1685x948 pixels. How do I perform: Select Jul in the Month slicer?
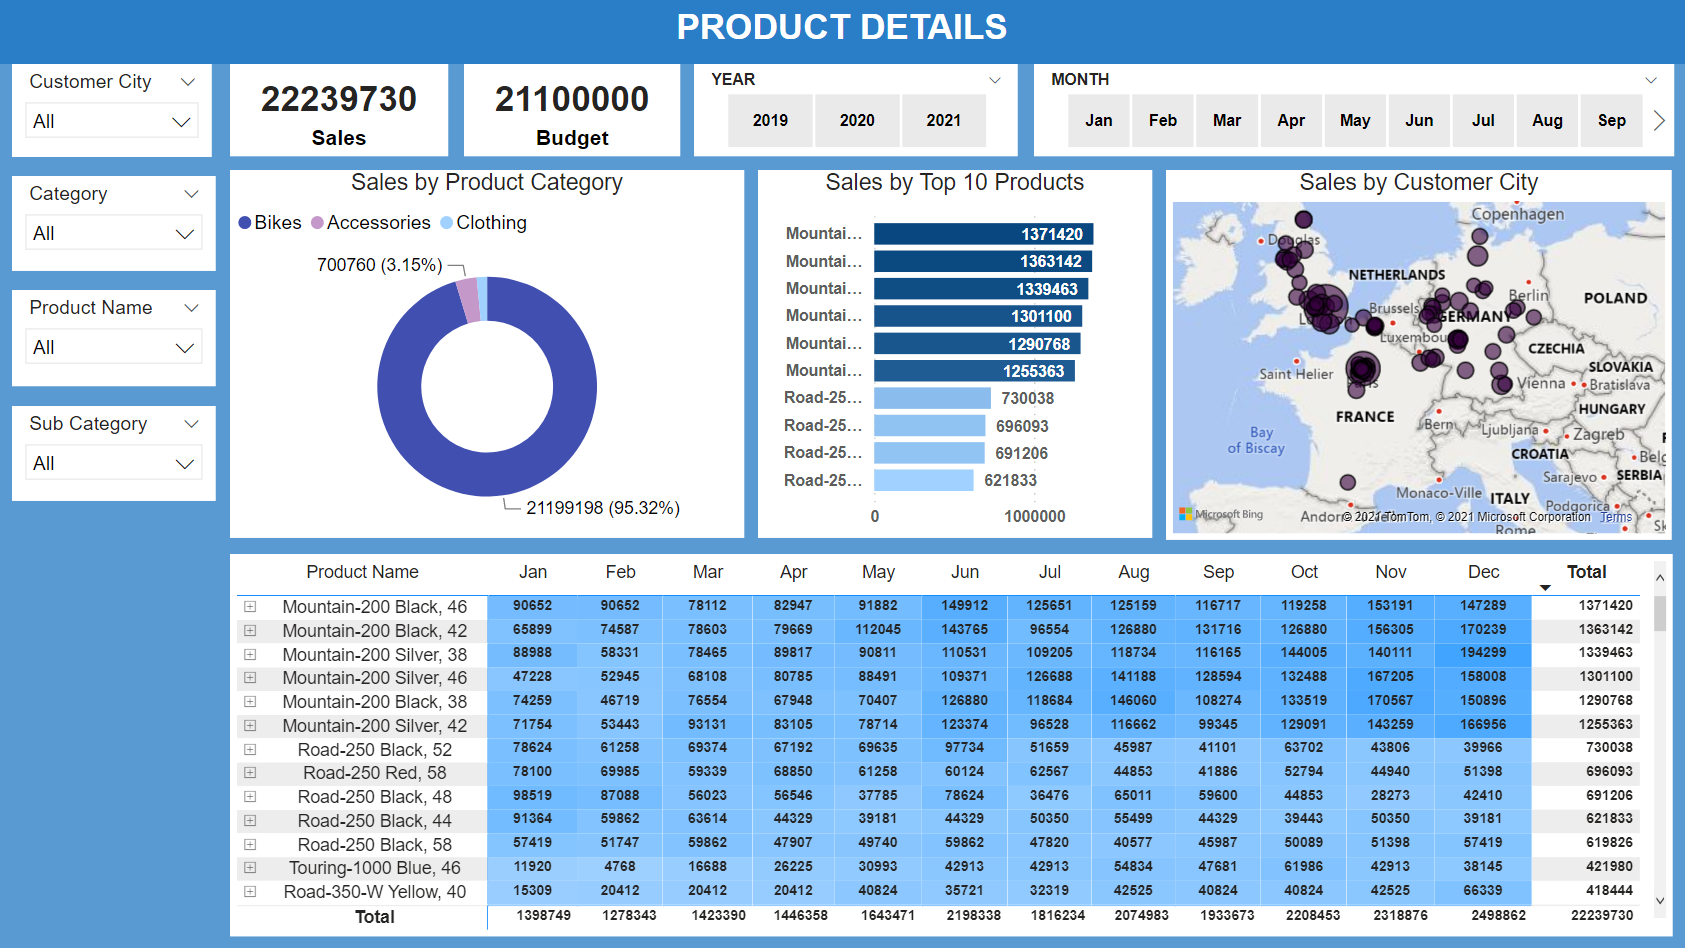[x=1483, y=120]
